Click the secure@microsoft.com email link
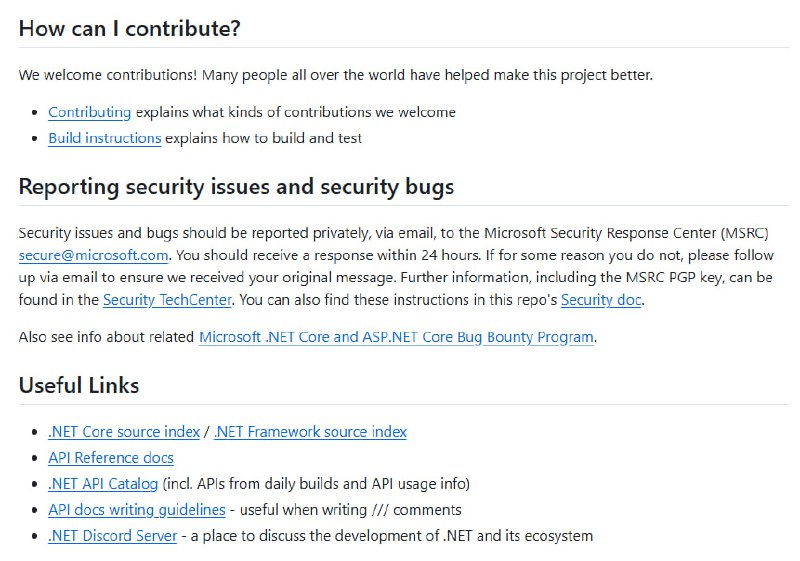800x561 pixels. pos(93,255)
